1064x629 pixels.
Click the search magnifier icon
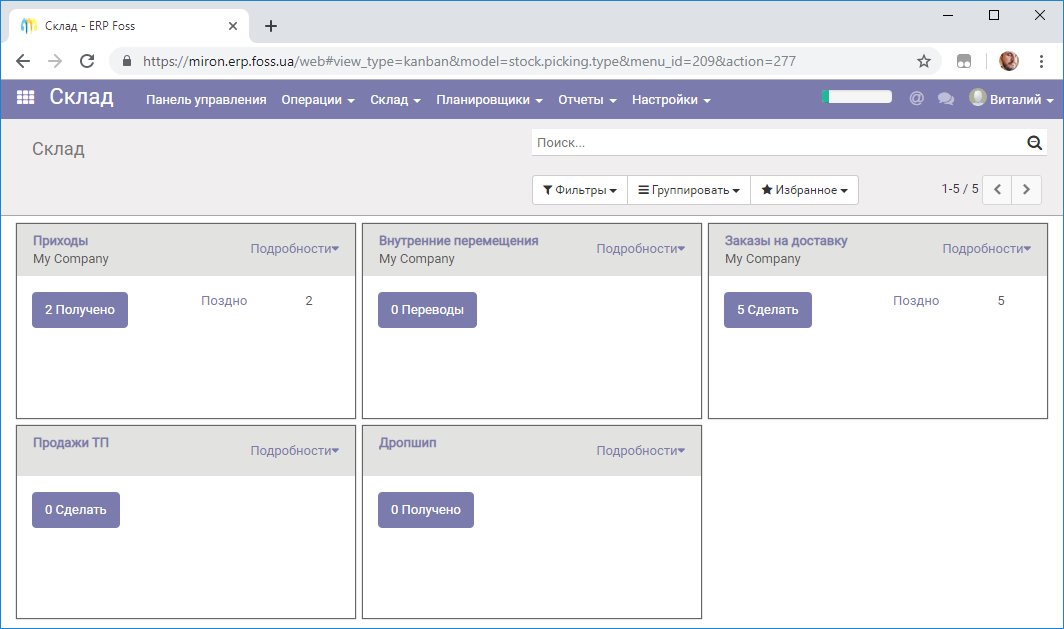pyautogui.click(x=1034, y=142)
